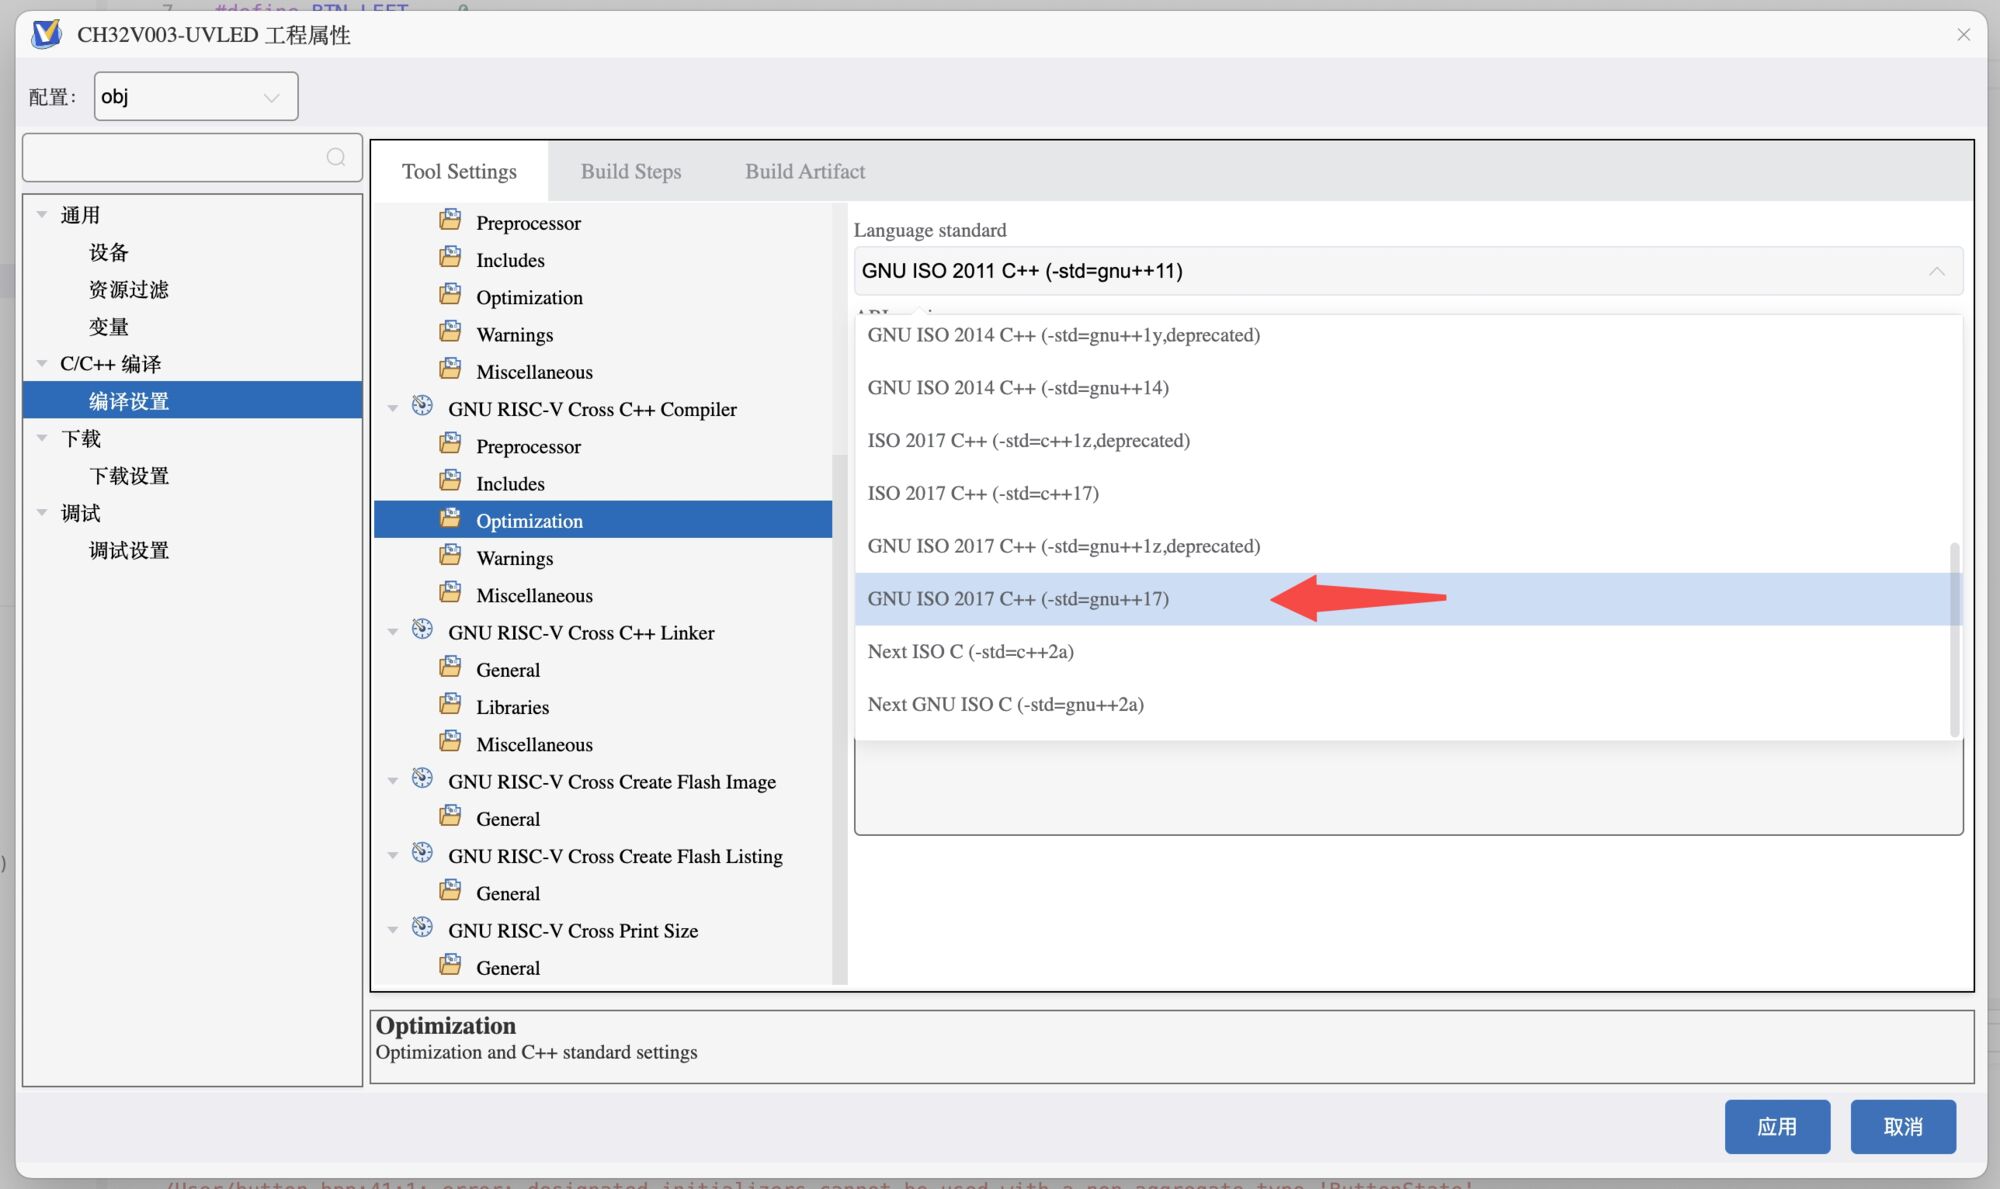The image size is (2000, 1189).
Task: Collapse the 下载 section in left tree
Action: pyautogui.click(x=42, y=438)
